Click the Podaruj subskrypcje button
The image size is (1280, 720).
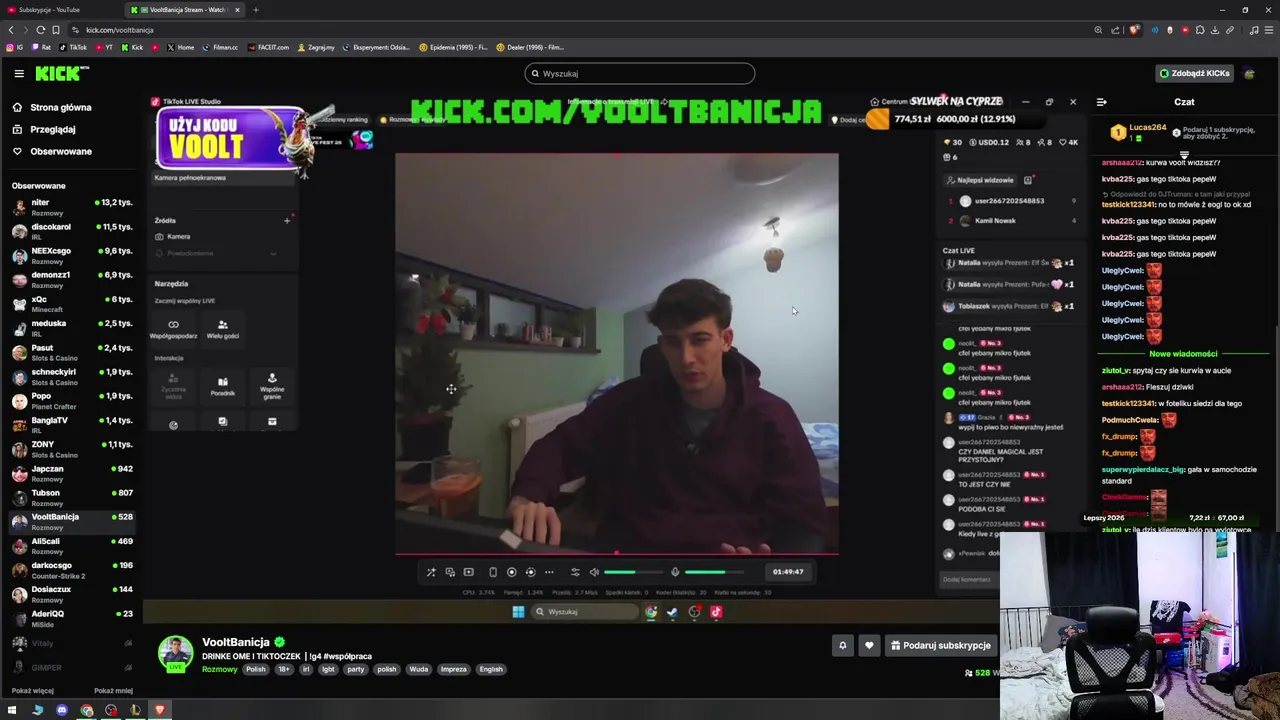[x=941, y=645]
